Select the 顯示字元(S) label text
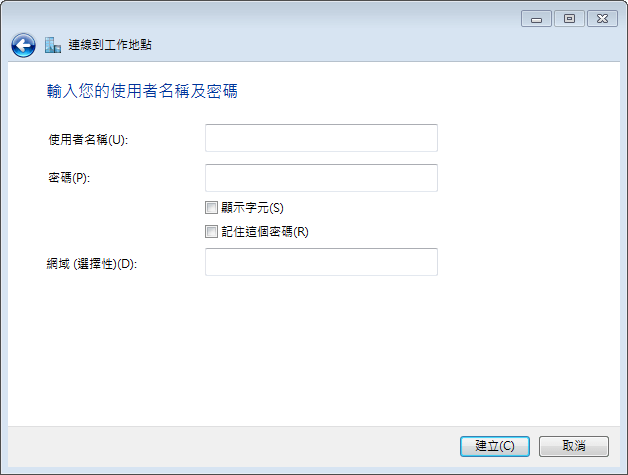This screenshot has width=628, height=475. tap(252, 207)
